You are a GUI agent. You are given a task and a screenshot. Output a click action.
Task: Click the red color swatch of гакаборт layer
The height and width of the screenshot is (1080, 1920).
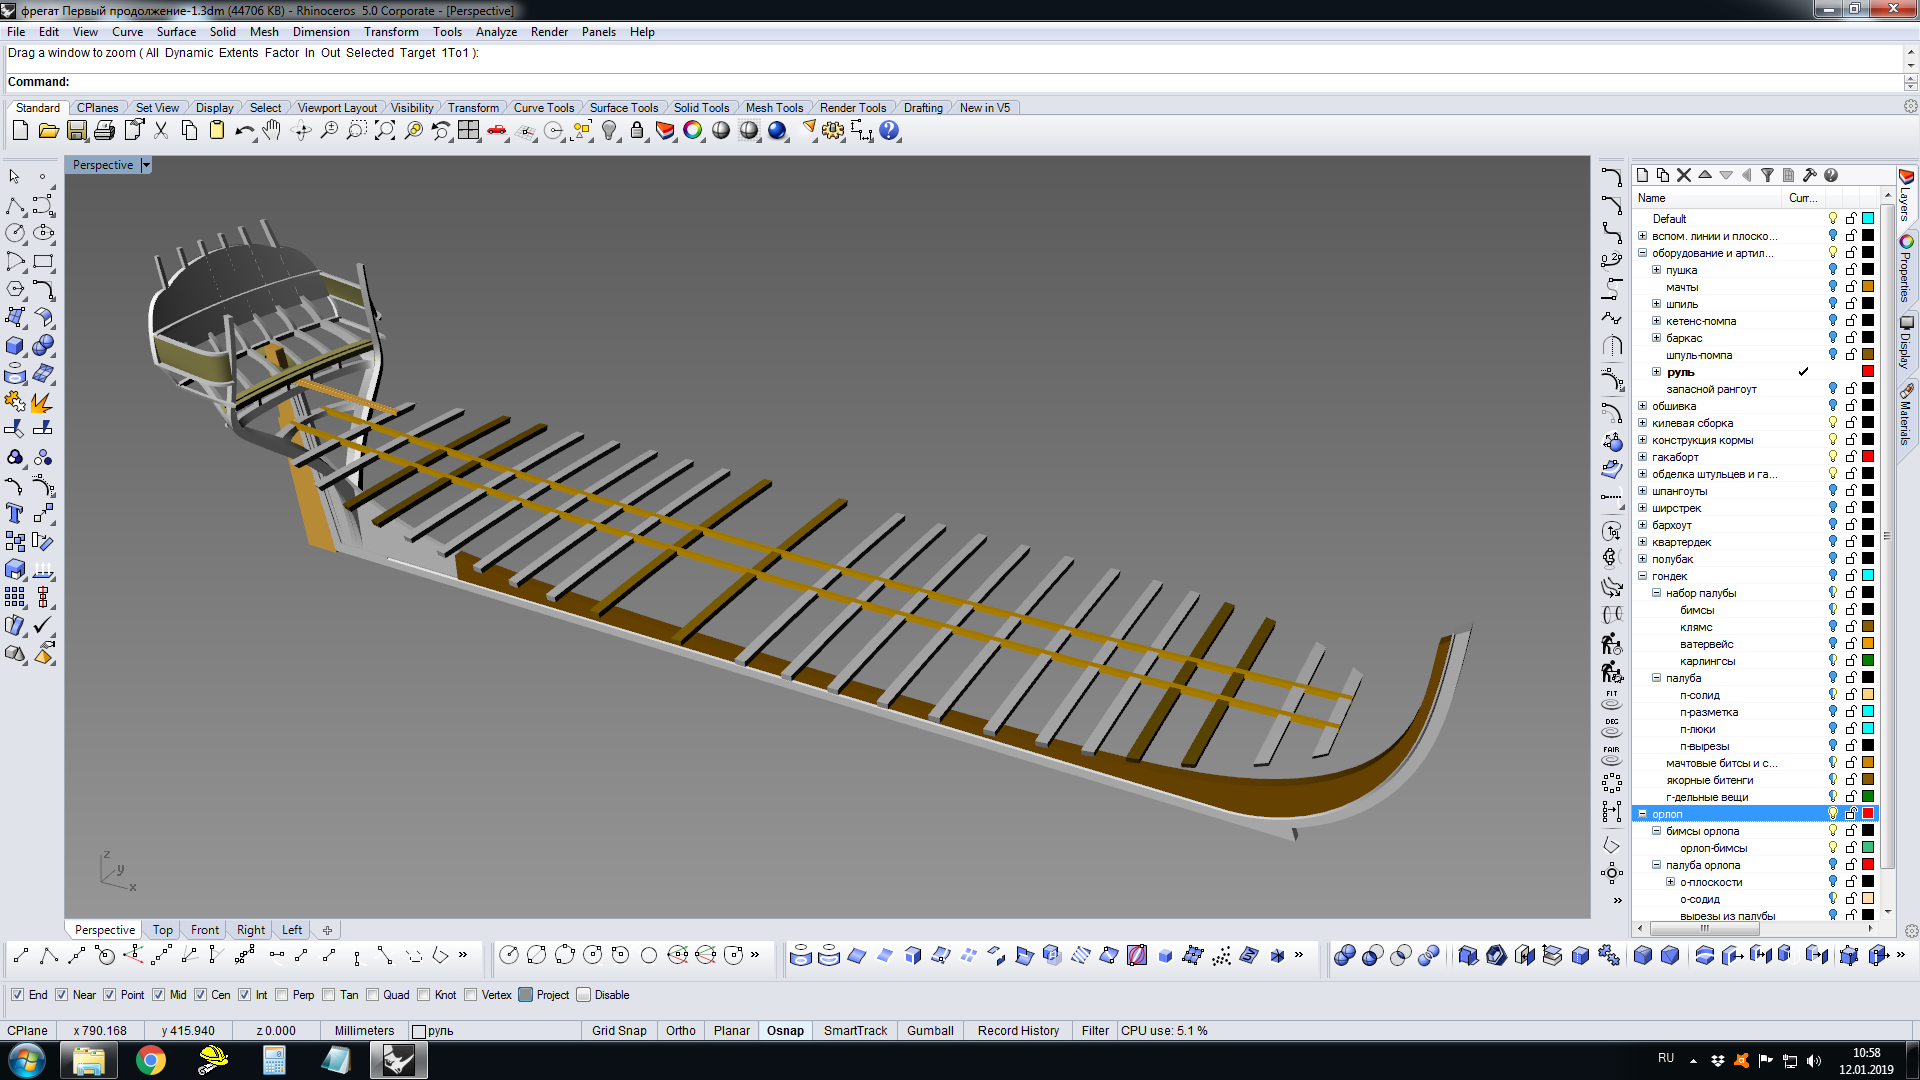pyautogui.click(x=1868, y=457)
